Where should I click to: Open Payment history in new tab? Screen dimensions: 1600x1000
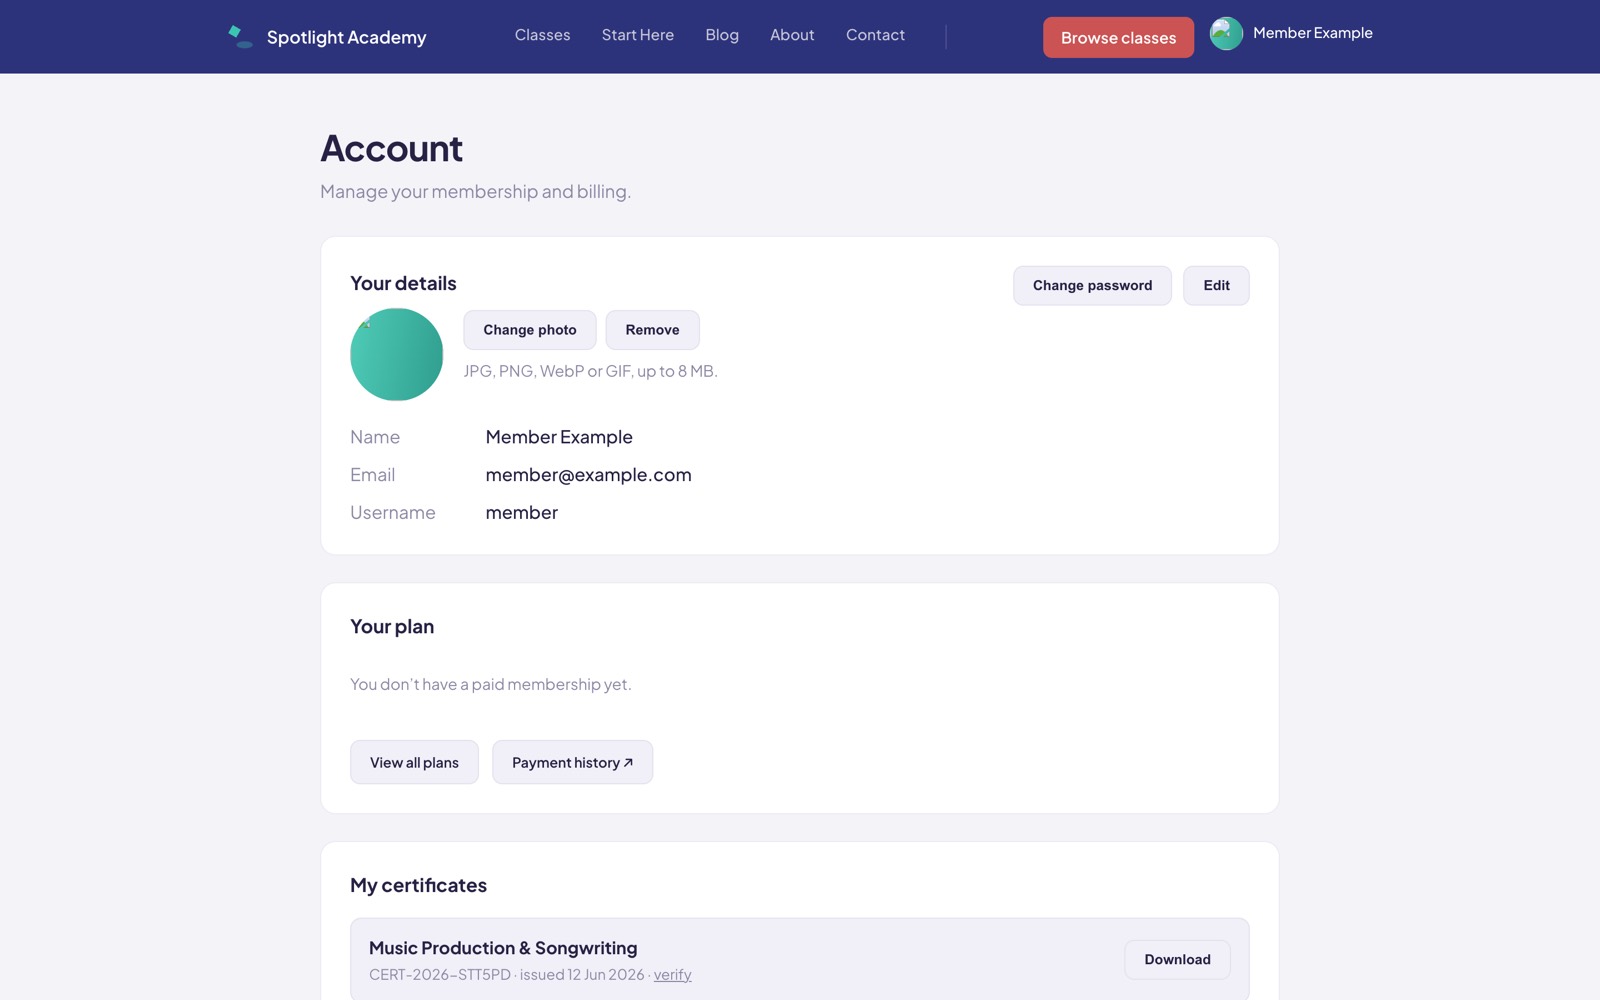tap(572, 762)
